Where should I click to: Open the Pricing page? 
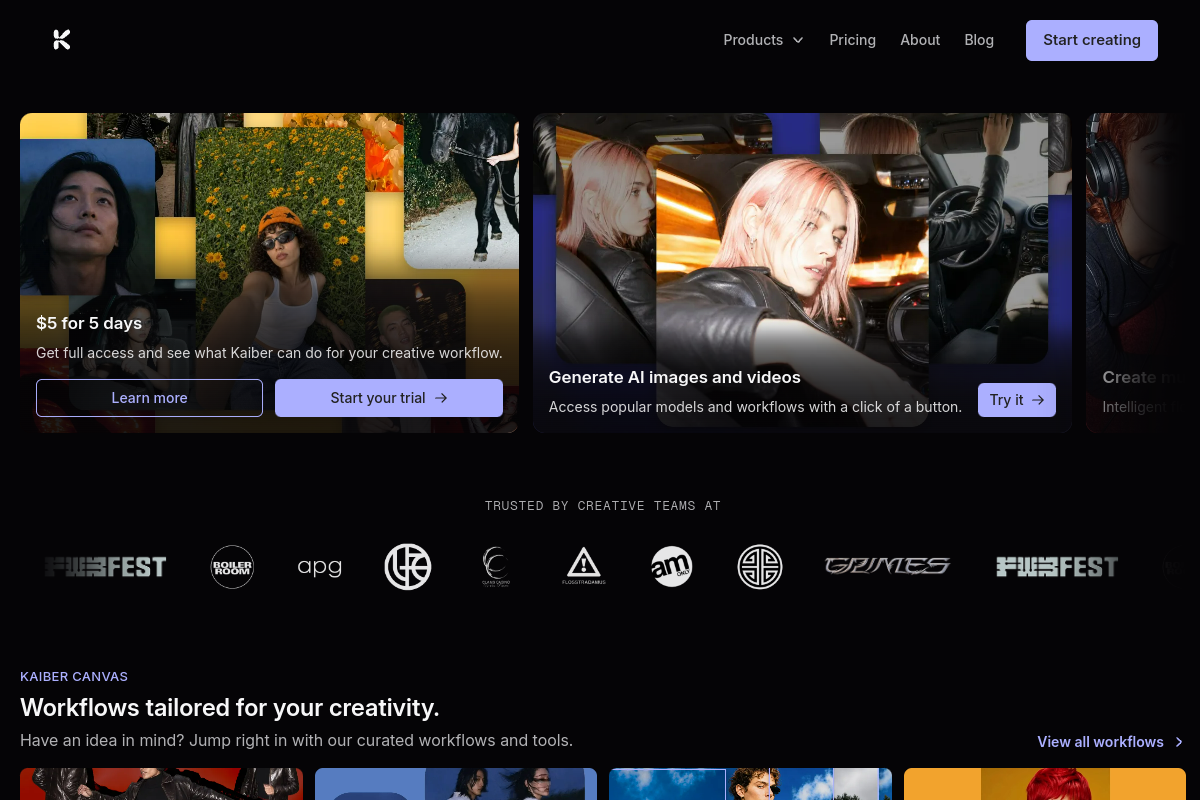tap(852, 40)
